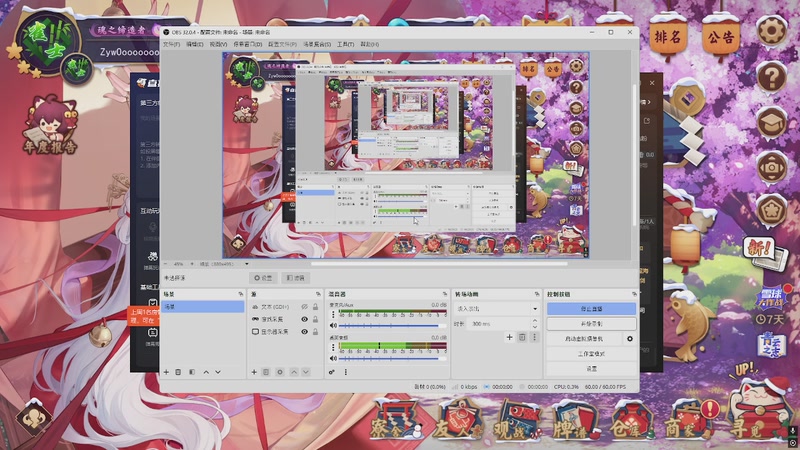The image size is (800, 450).
Task: Open the game settings gear at top right
Action: click(x=771, y=31)
